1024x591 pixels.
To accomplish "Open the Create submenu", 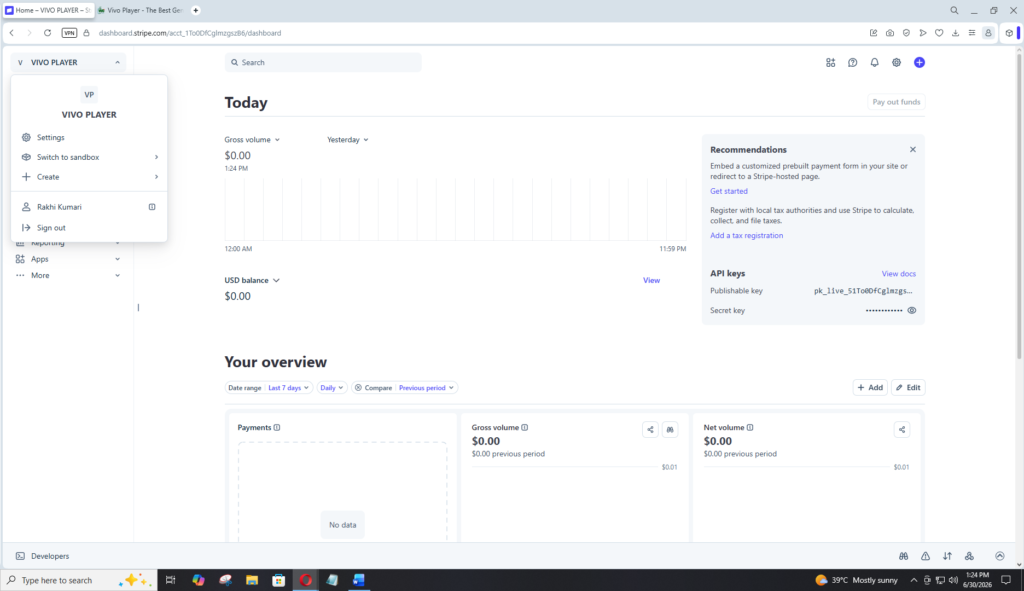I will point(89,177).
